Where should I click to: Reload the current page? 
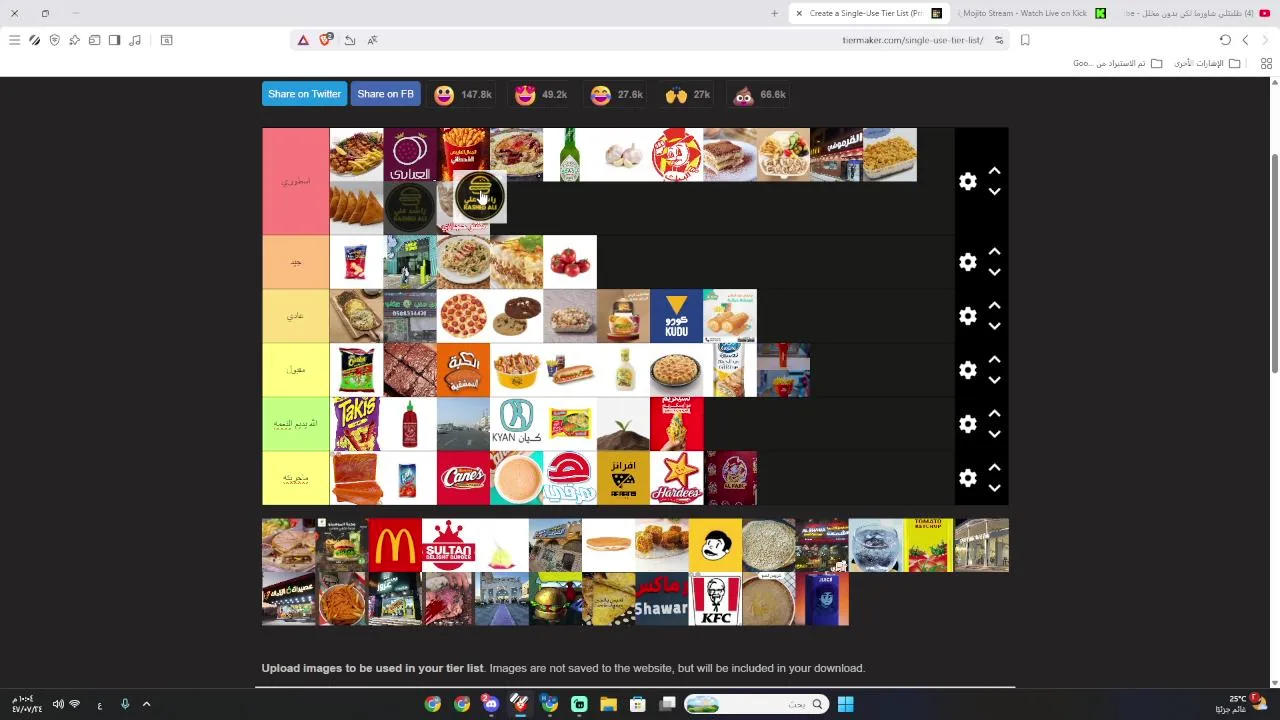click(x=1225, y=40)
